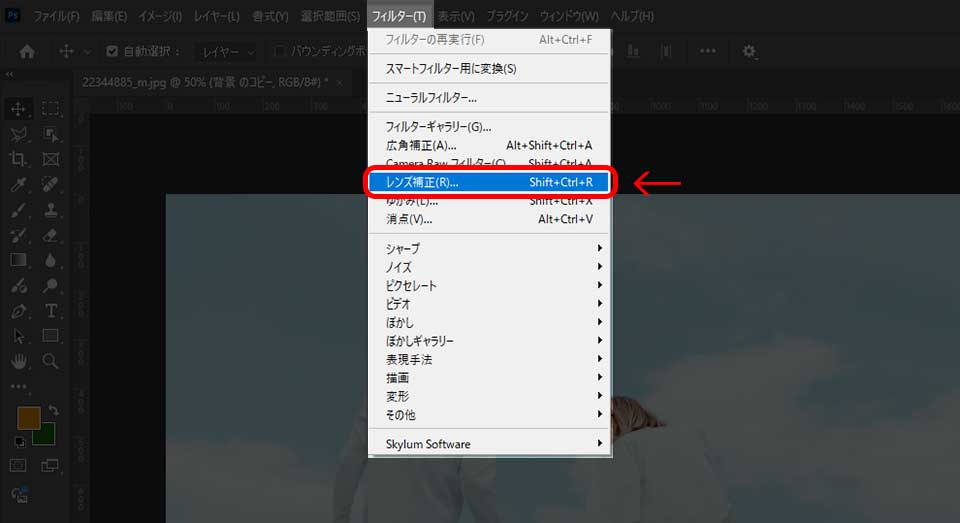Select the Horizontal Type tool

tap(50, 311)
